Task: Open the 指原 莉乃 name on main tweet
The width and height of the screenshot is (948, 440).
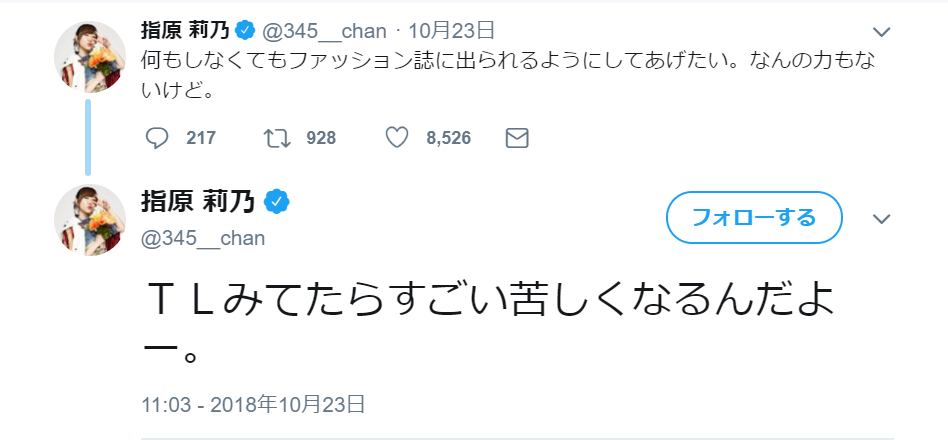Action: click(198, 203)
